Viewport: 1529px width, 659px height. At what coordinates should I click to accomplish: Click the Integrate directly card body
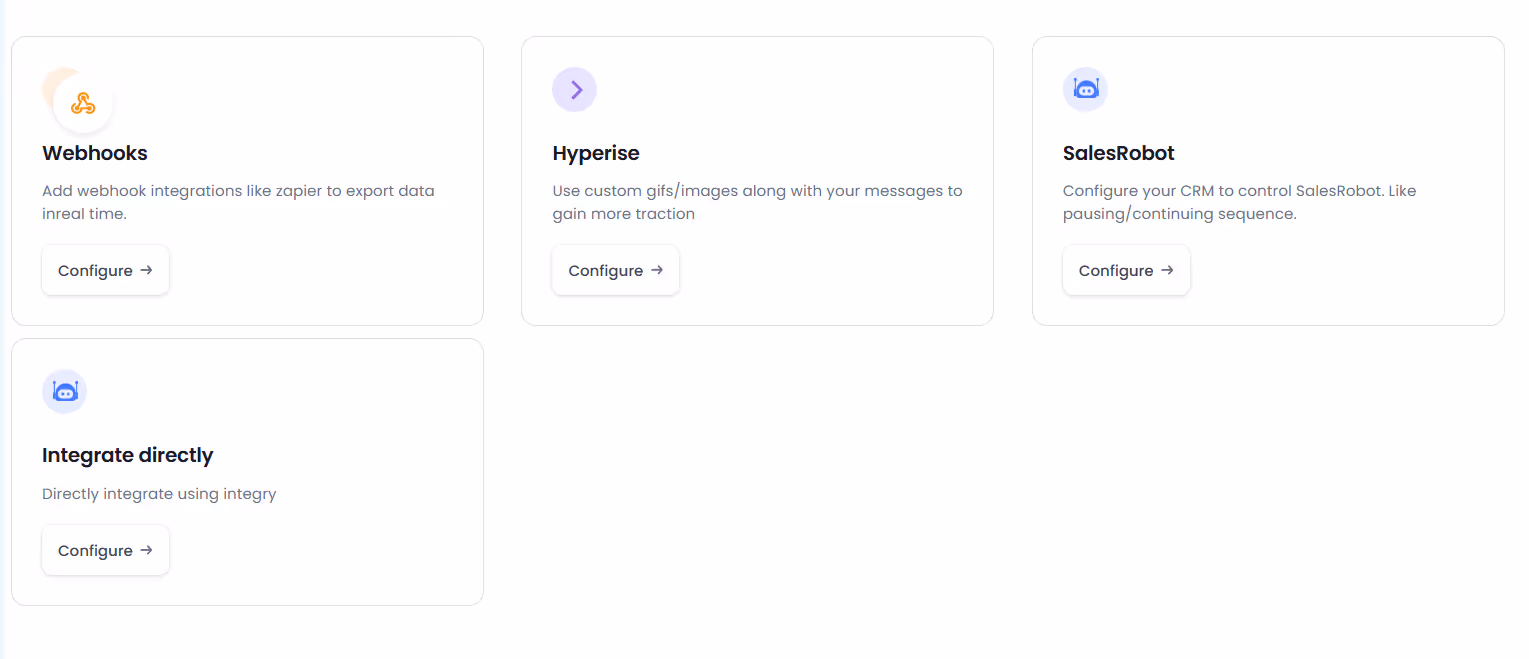pos(247,472)
